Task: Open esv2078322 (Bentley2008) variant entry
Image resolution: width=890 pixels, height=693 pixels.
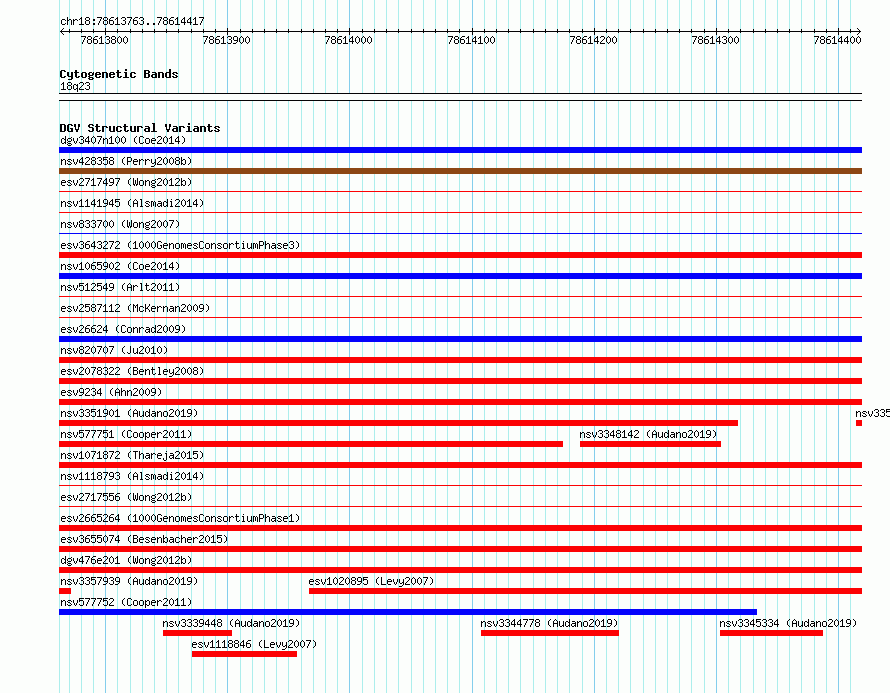Action: pyautogui.click(x=132, y=371)
